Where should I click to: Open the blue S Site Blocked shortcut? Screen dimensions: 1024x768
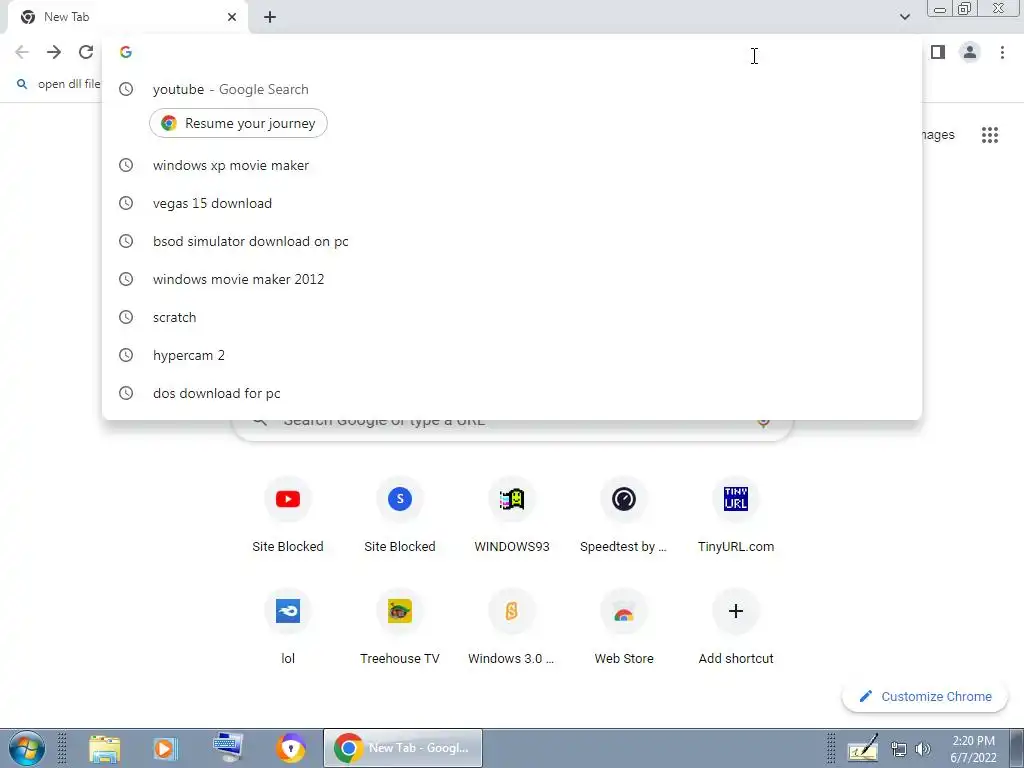click(400, 516)
